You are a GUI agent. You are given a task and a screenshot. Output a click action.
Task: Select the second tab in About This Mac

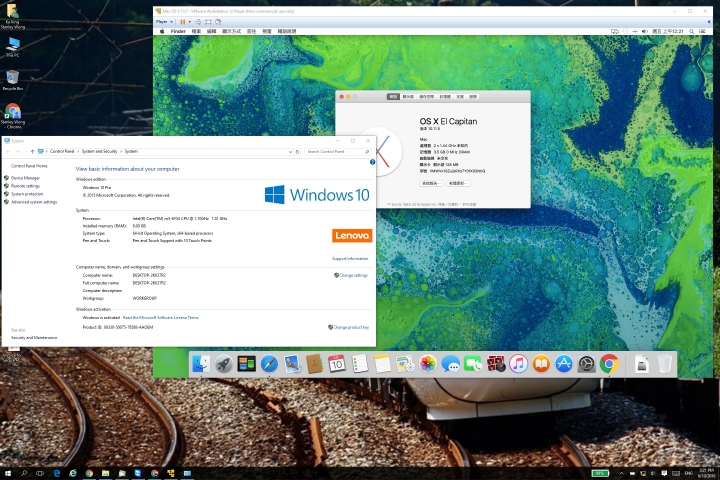coord(408,96)
